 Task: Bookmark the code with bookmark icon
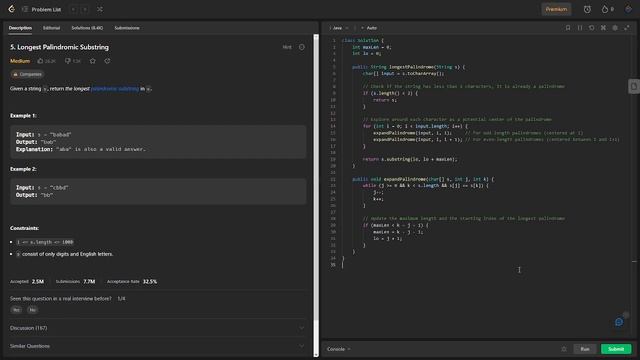568,28
